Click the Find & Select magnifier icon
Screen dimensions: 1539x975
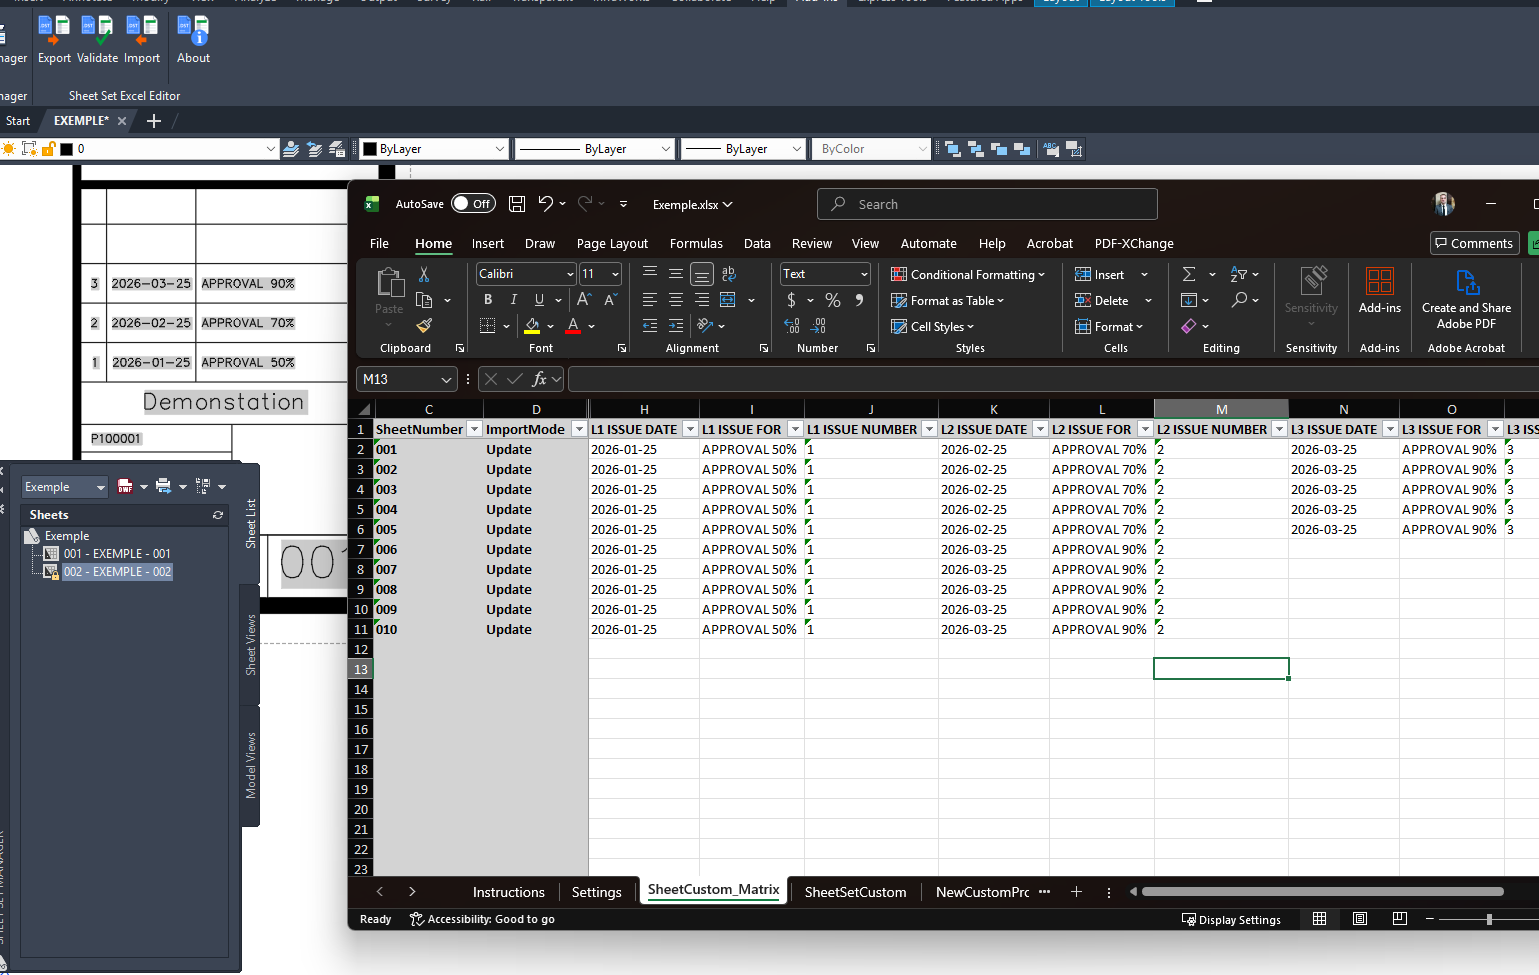[x=1240, y=300]
